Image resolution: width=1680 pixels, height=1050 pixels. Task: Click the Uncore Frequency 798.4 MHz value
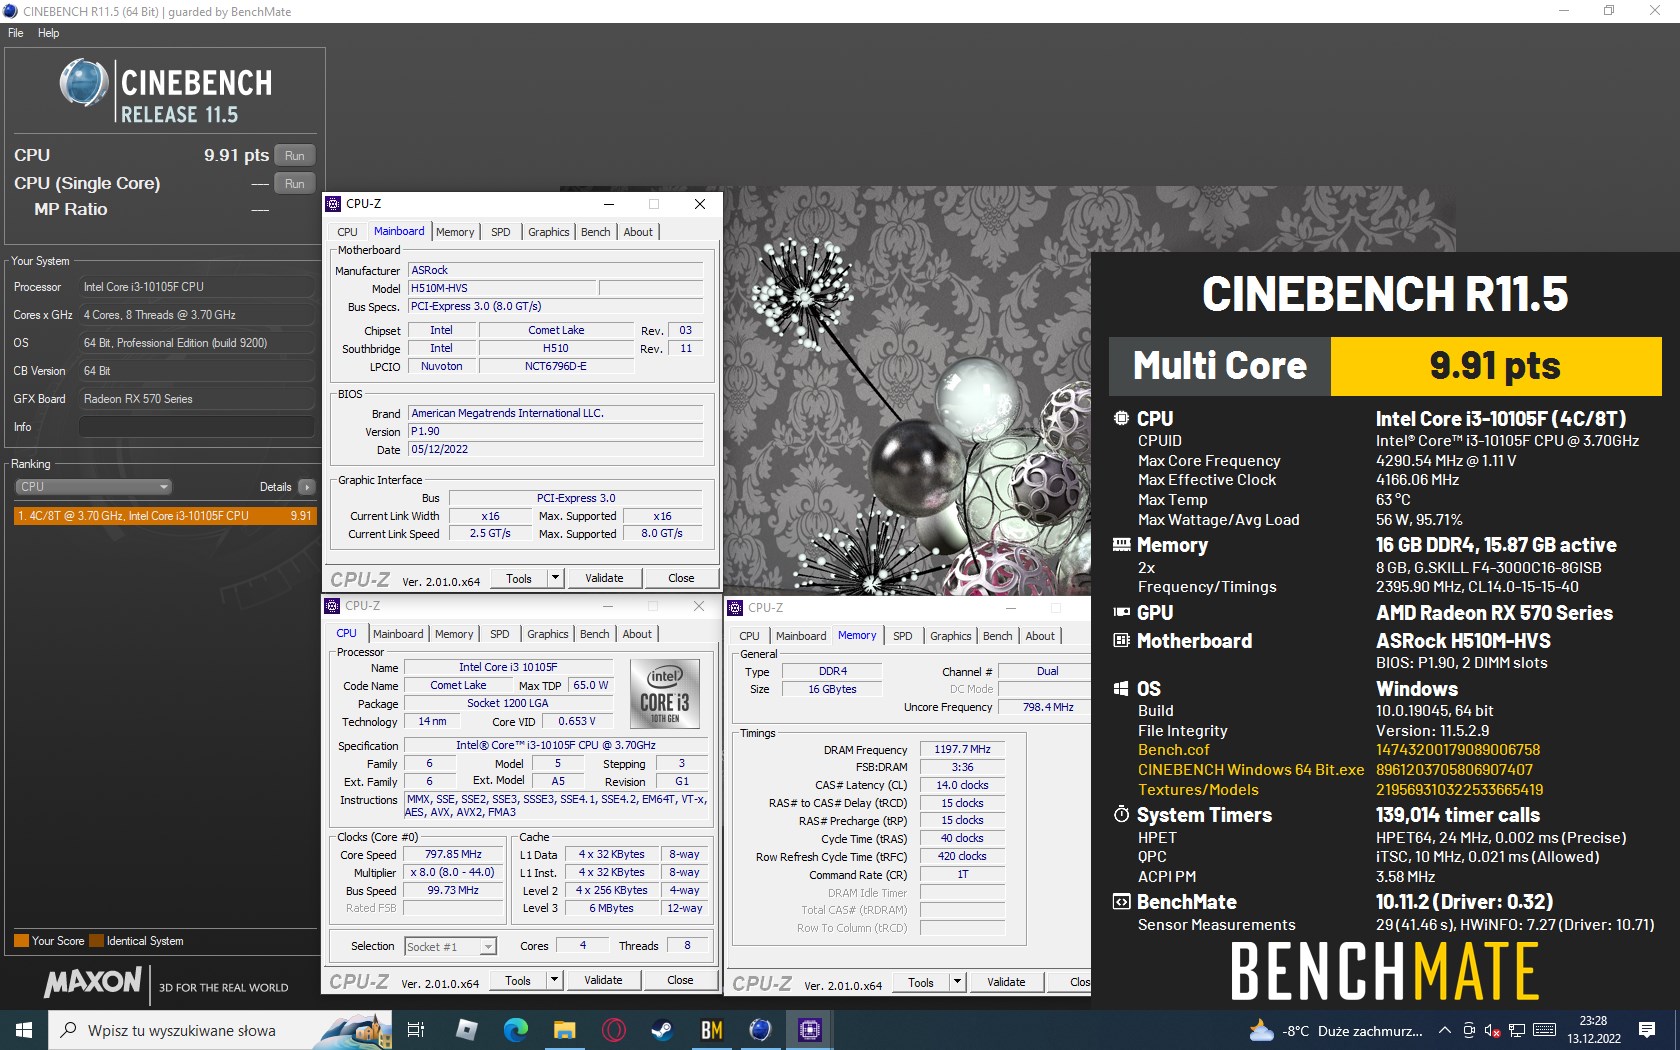(x=1047, y=707)
